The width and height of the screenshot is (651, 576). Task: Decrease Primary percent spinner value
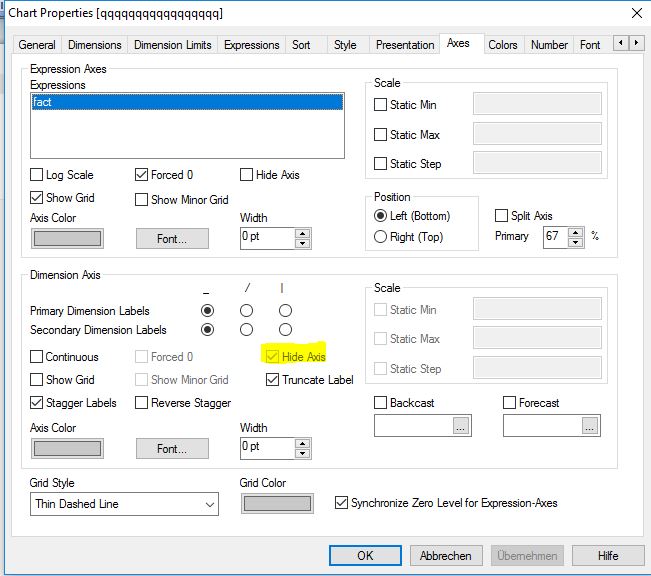(x=575, y=242)
